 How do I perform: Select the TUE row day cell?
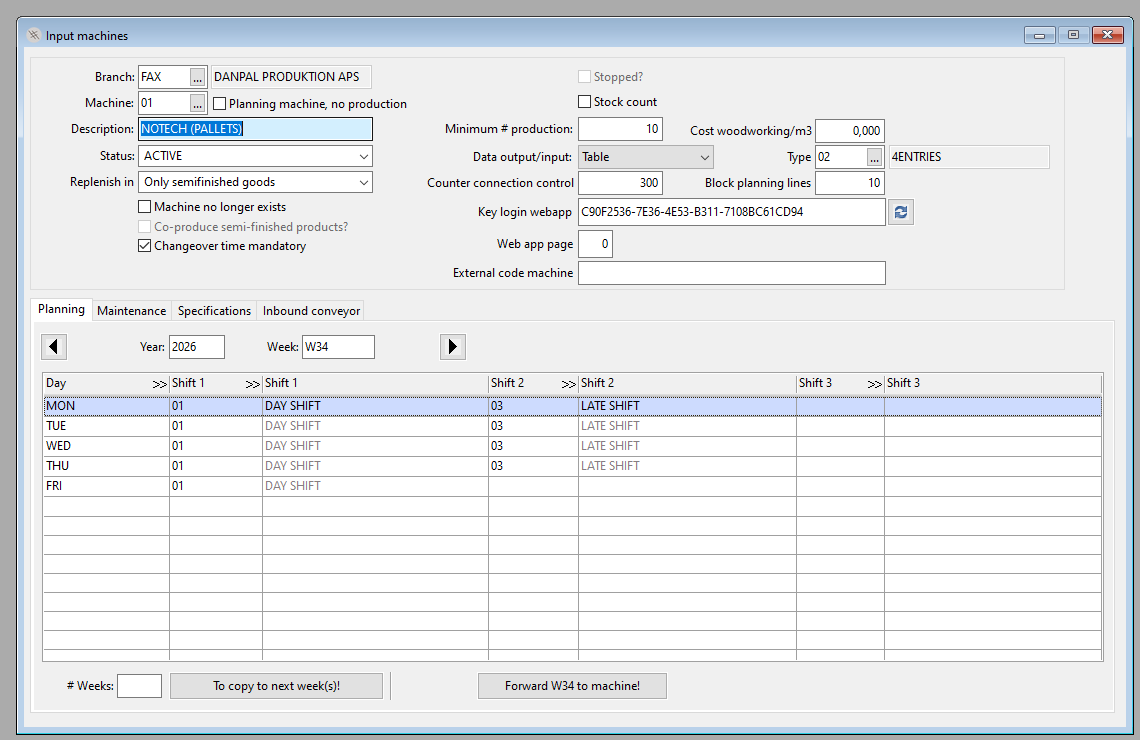click(x=106, y=426)
